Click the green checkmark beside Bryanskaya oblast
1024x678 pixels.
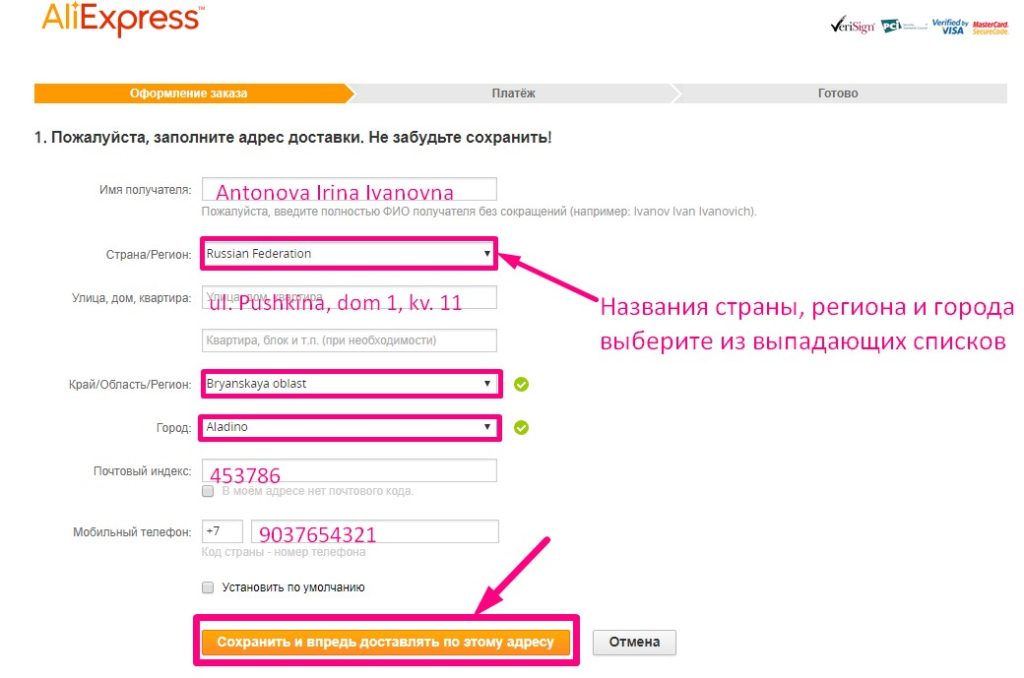click(x=521, y=383)
